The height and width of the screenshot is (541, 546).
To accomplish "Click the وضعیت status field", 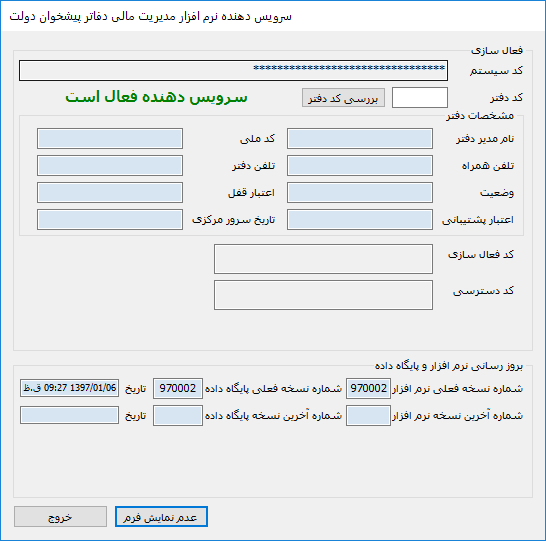I will coord(360,193).
